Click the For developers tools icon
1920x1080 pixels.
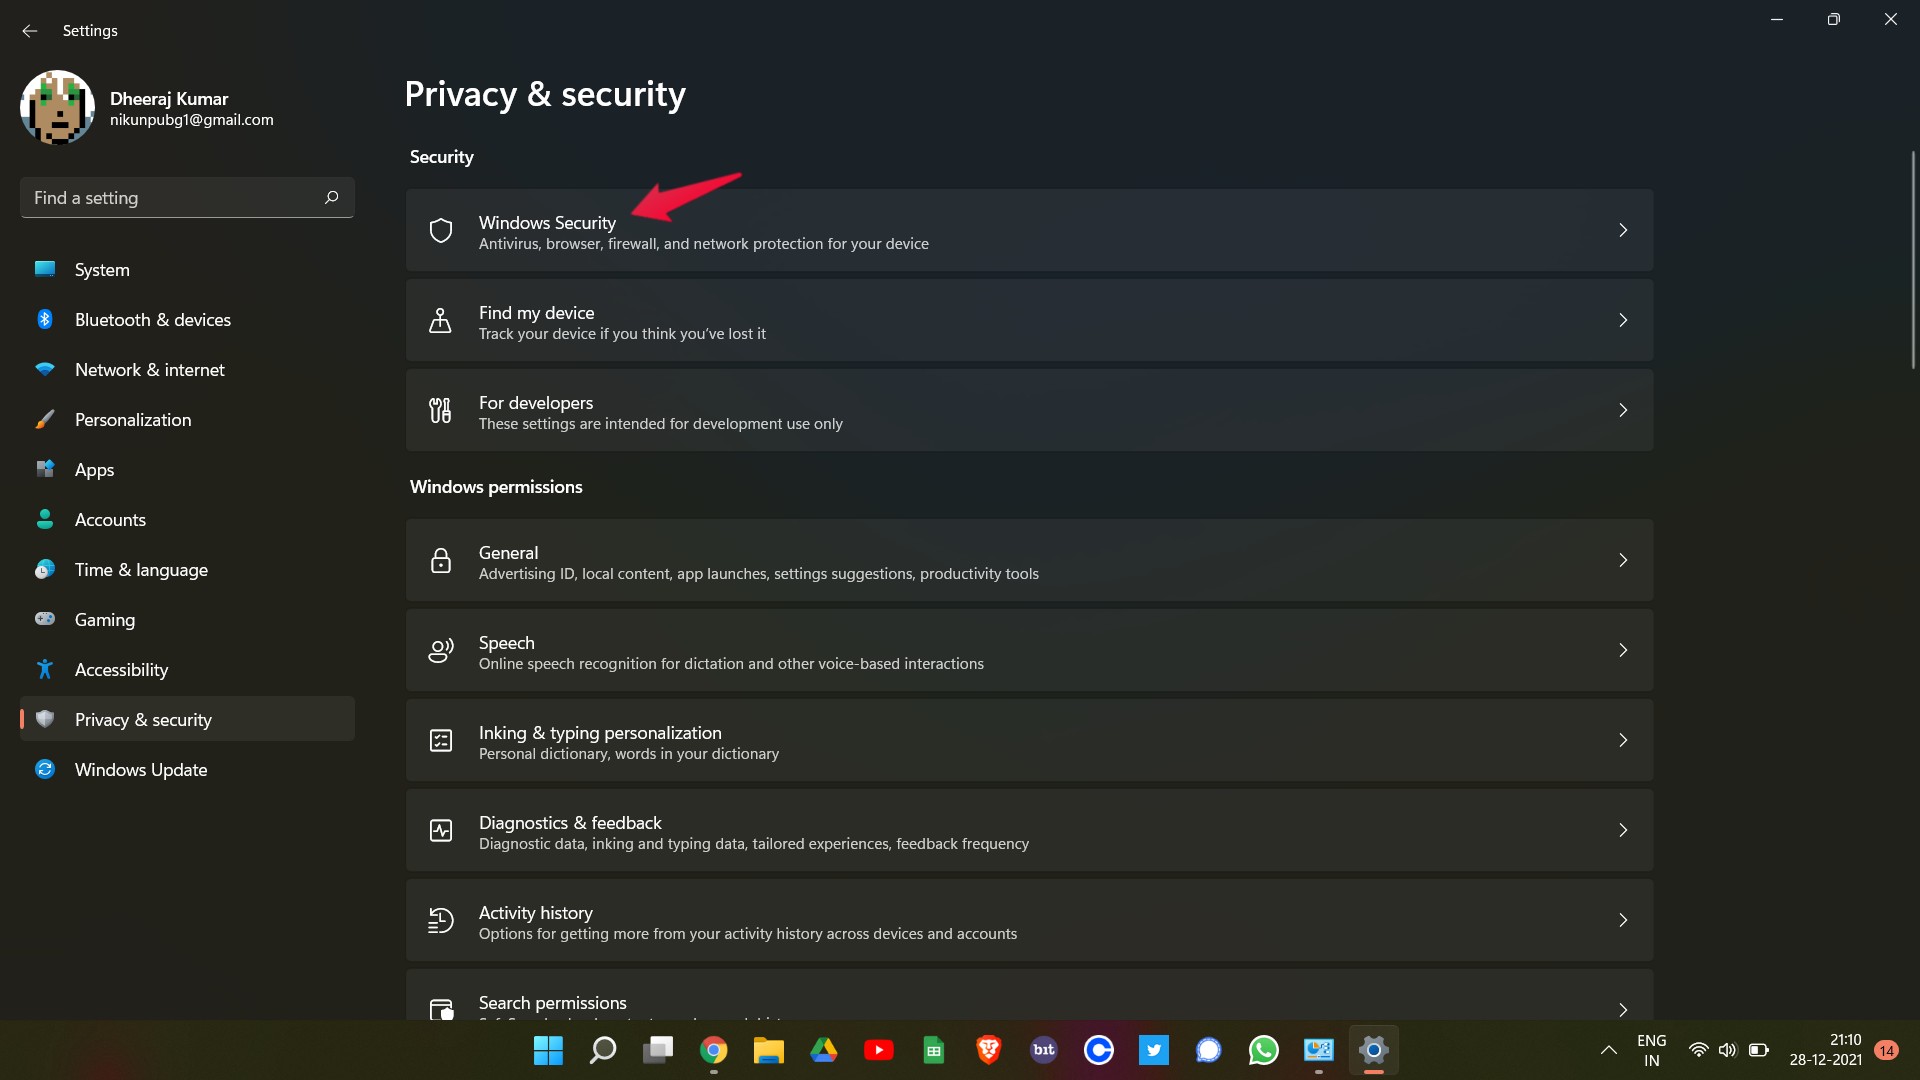440,410
